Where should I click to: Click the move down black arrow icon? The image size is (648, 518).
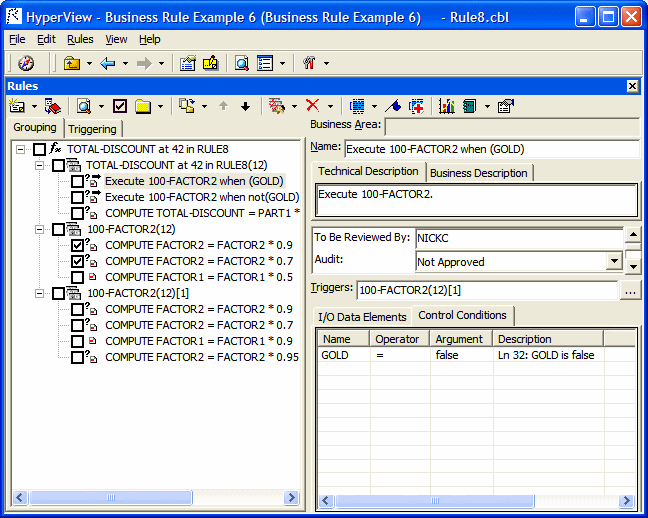pos(245,106)
